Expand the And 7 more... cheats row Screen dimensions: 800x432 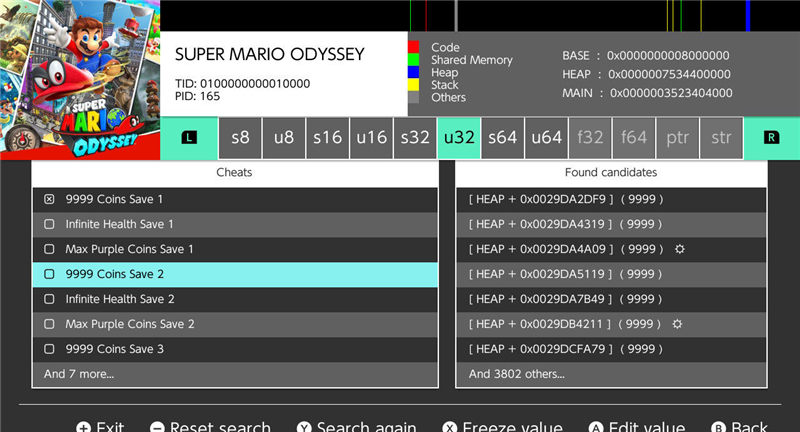235,374
